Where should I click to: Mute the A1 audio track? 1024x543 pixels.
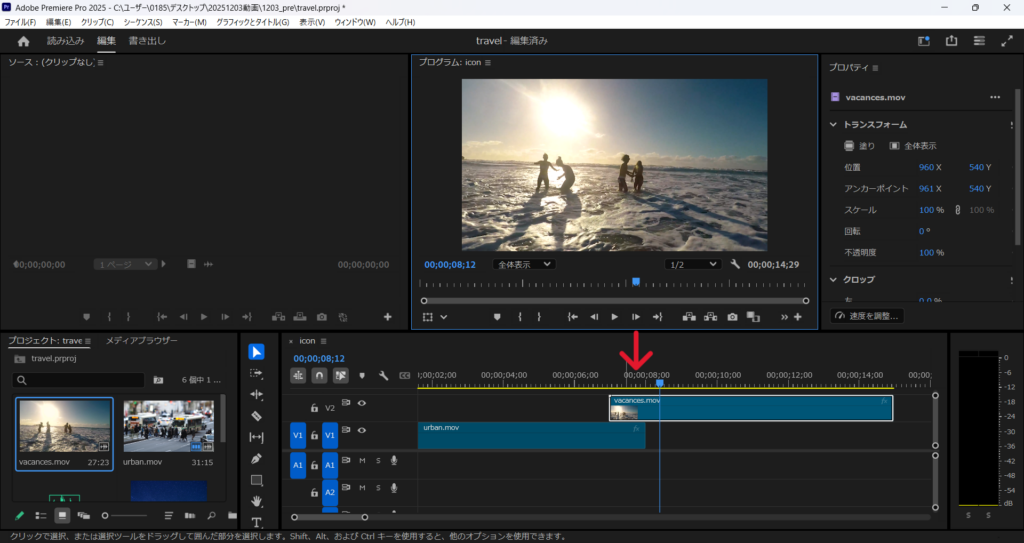click(x=362, y=461)
